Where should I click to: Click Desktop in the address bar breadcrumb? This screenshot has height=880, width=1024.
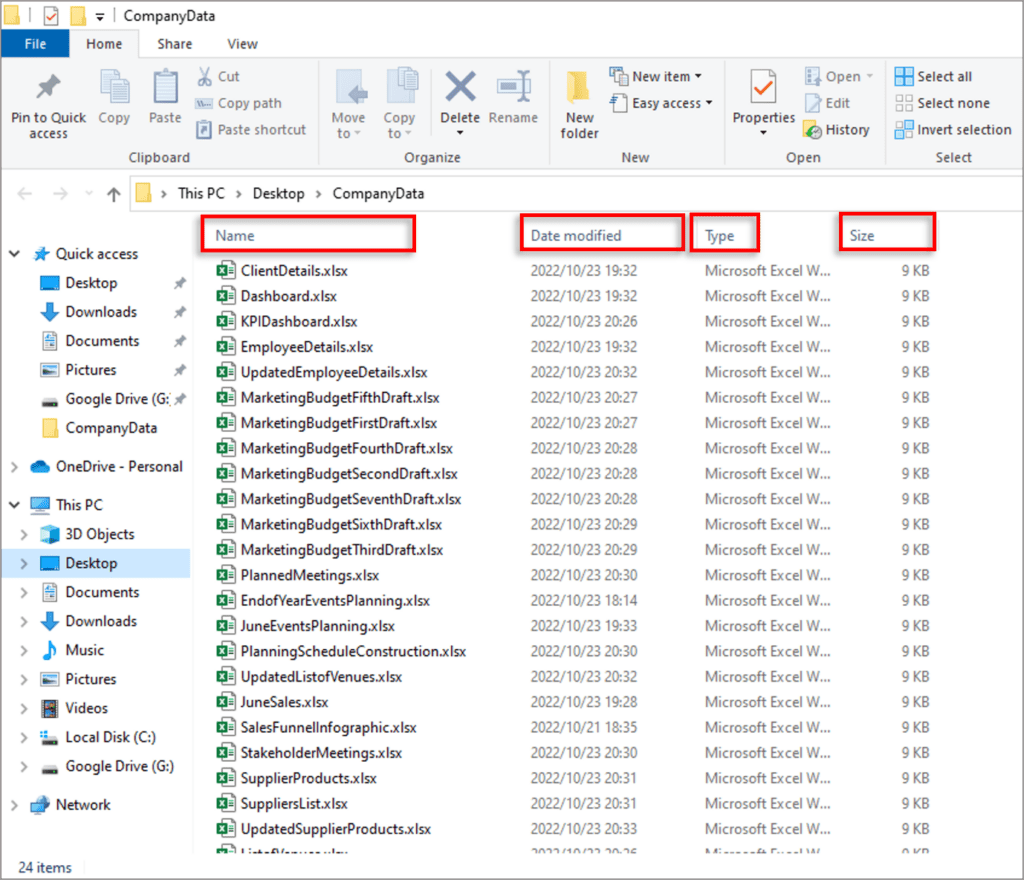tap(279, 194)
